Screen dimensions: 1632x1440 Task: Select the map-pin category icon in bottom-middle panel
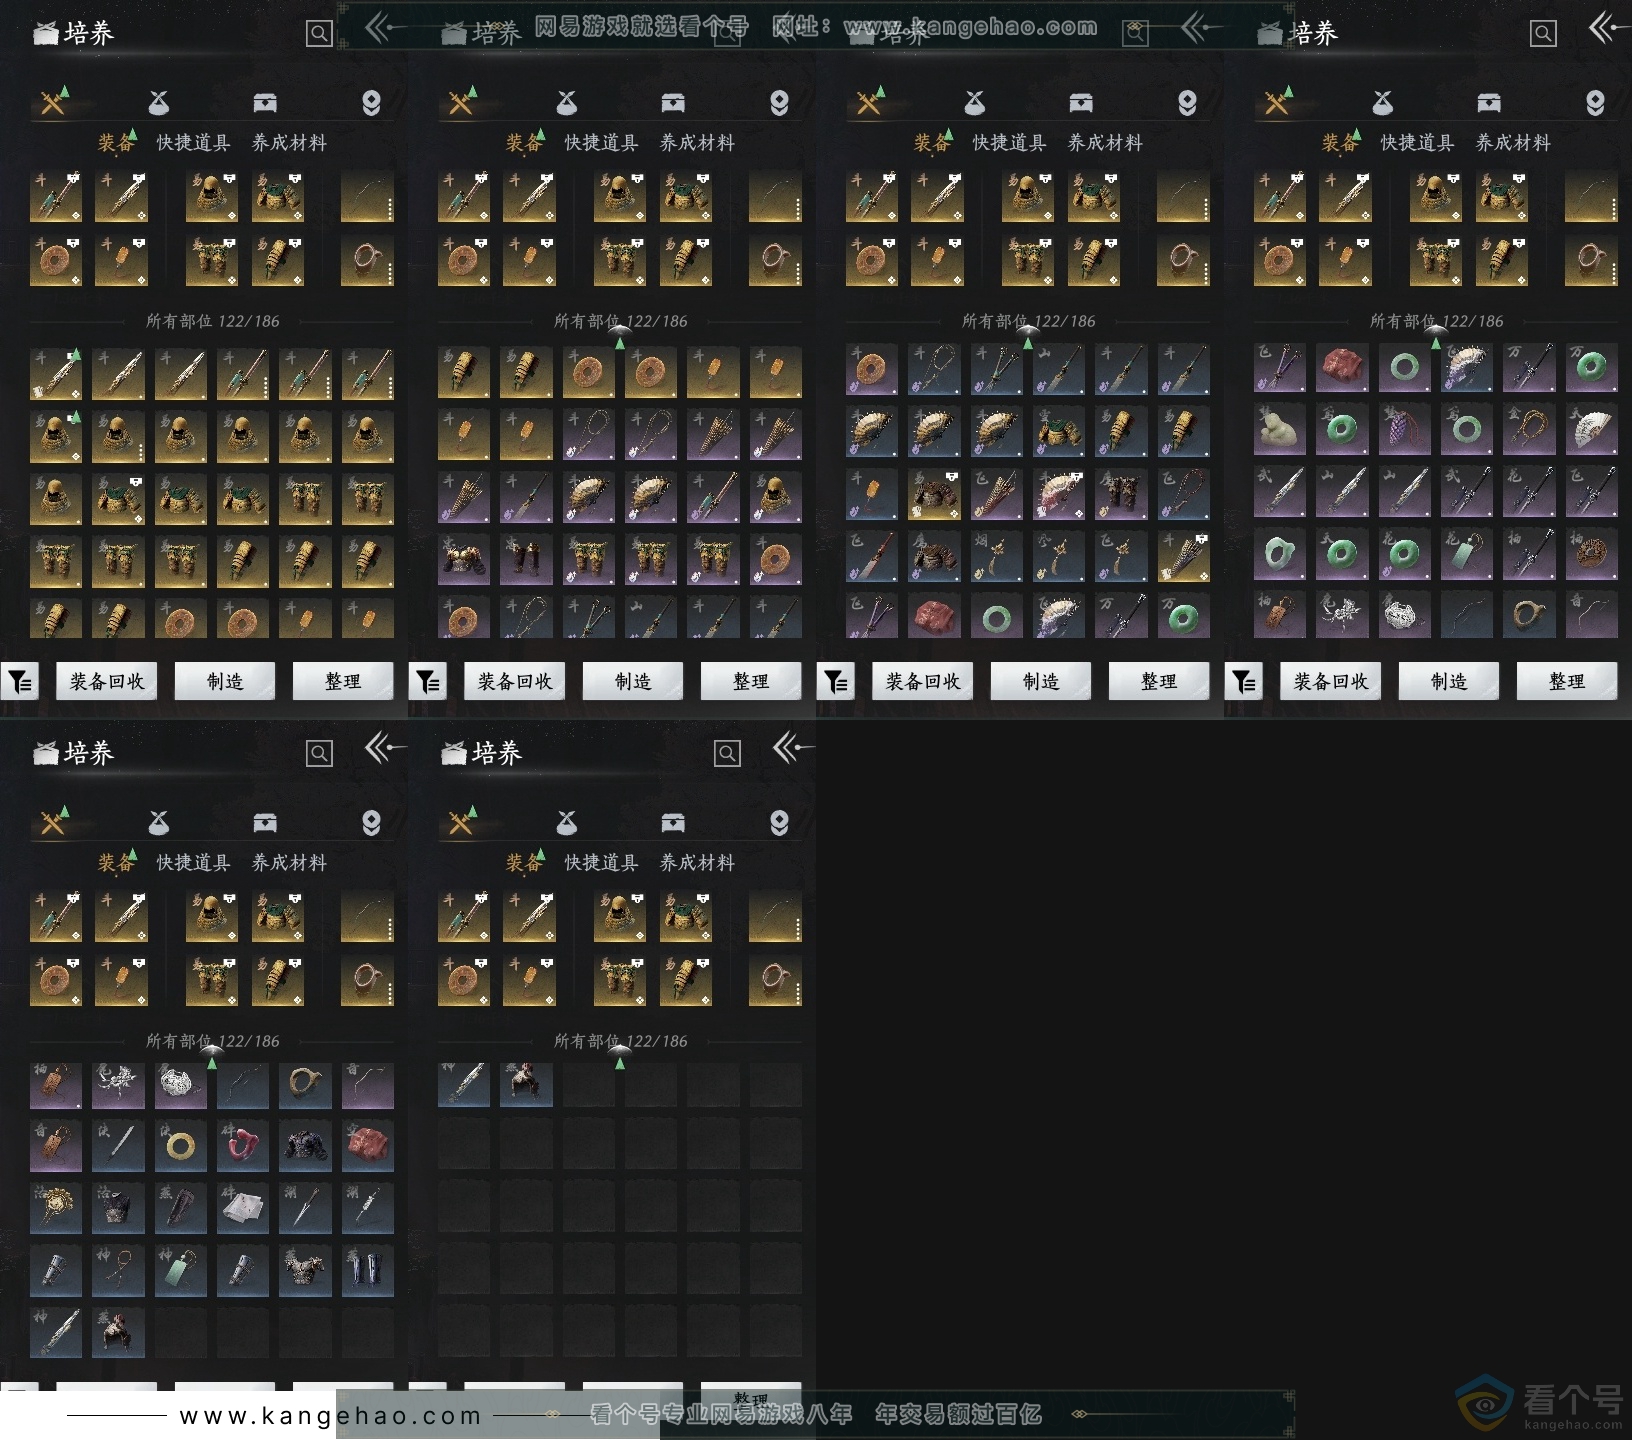pos(779,823)
